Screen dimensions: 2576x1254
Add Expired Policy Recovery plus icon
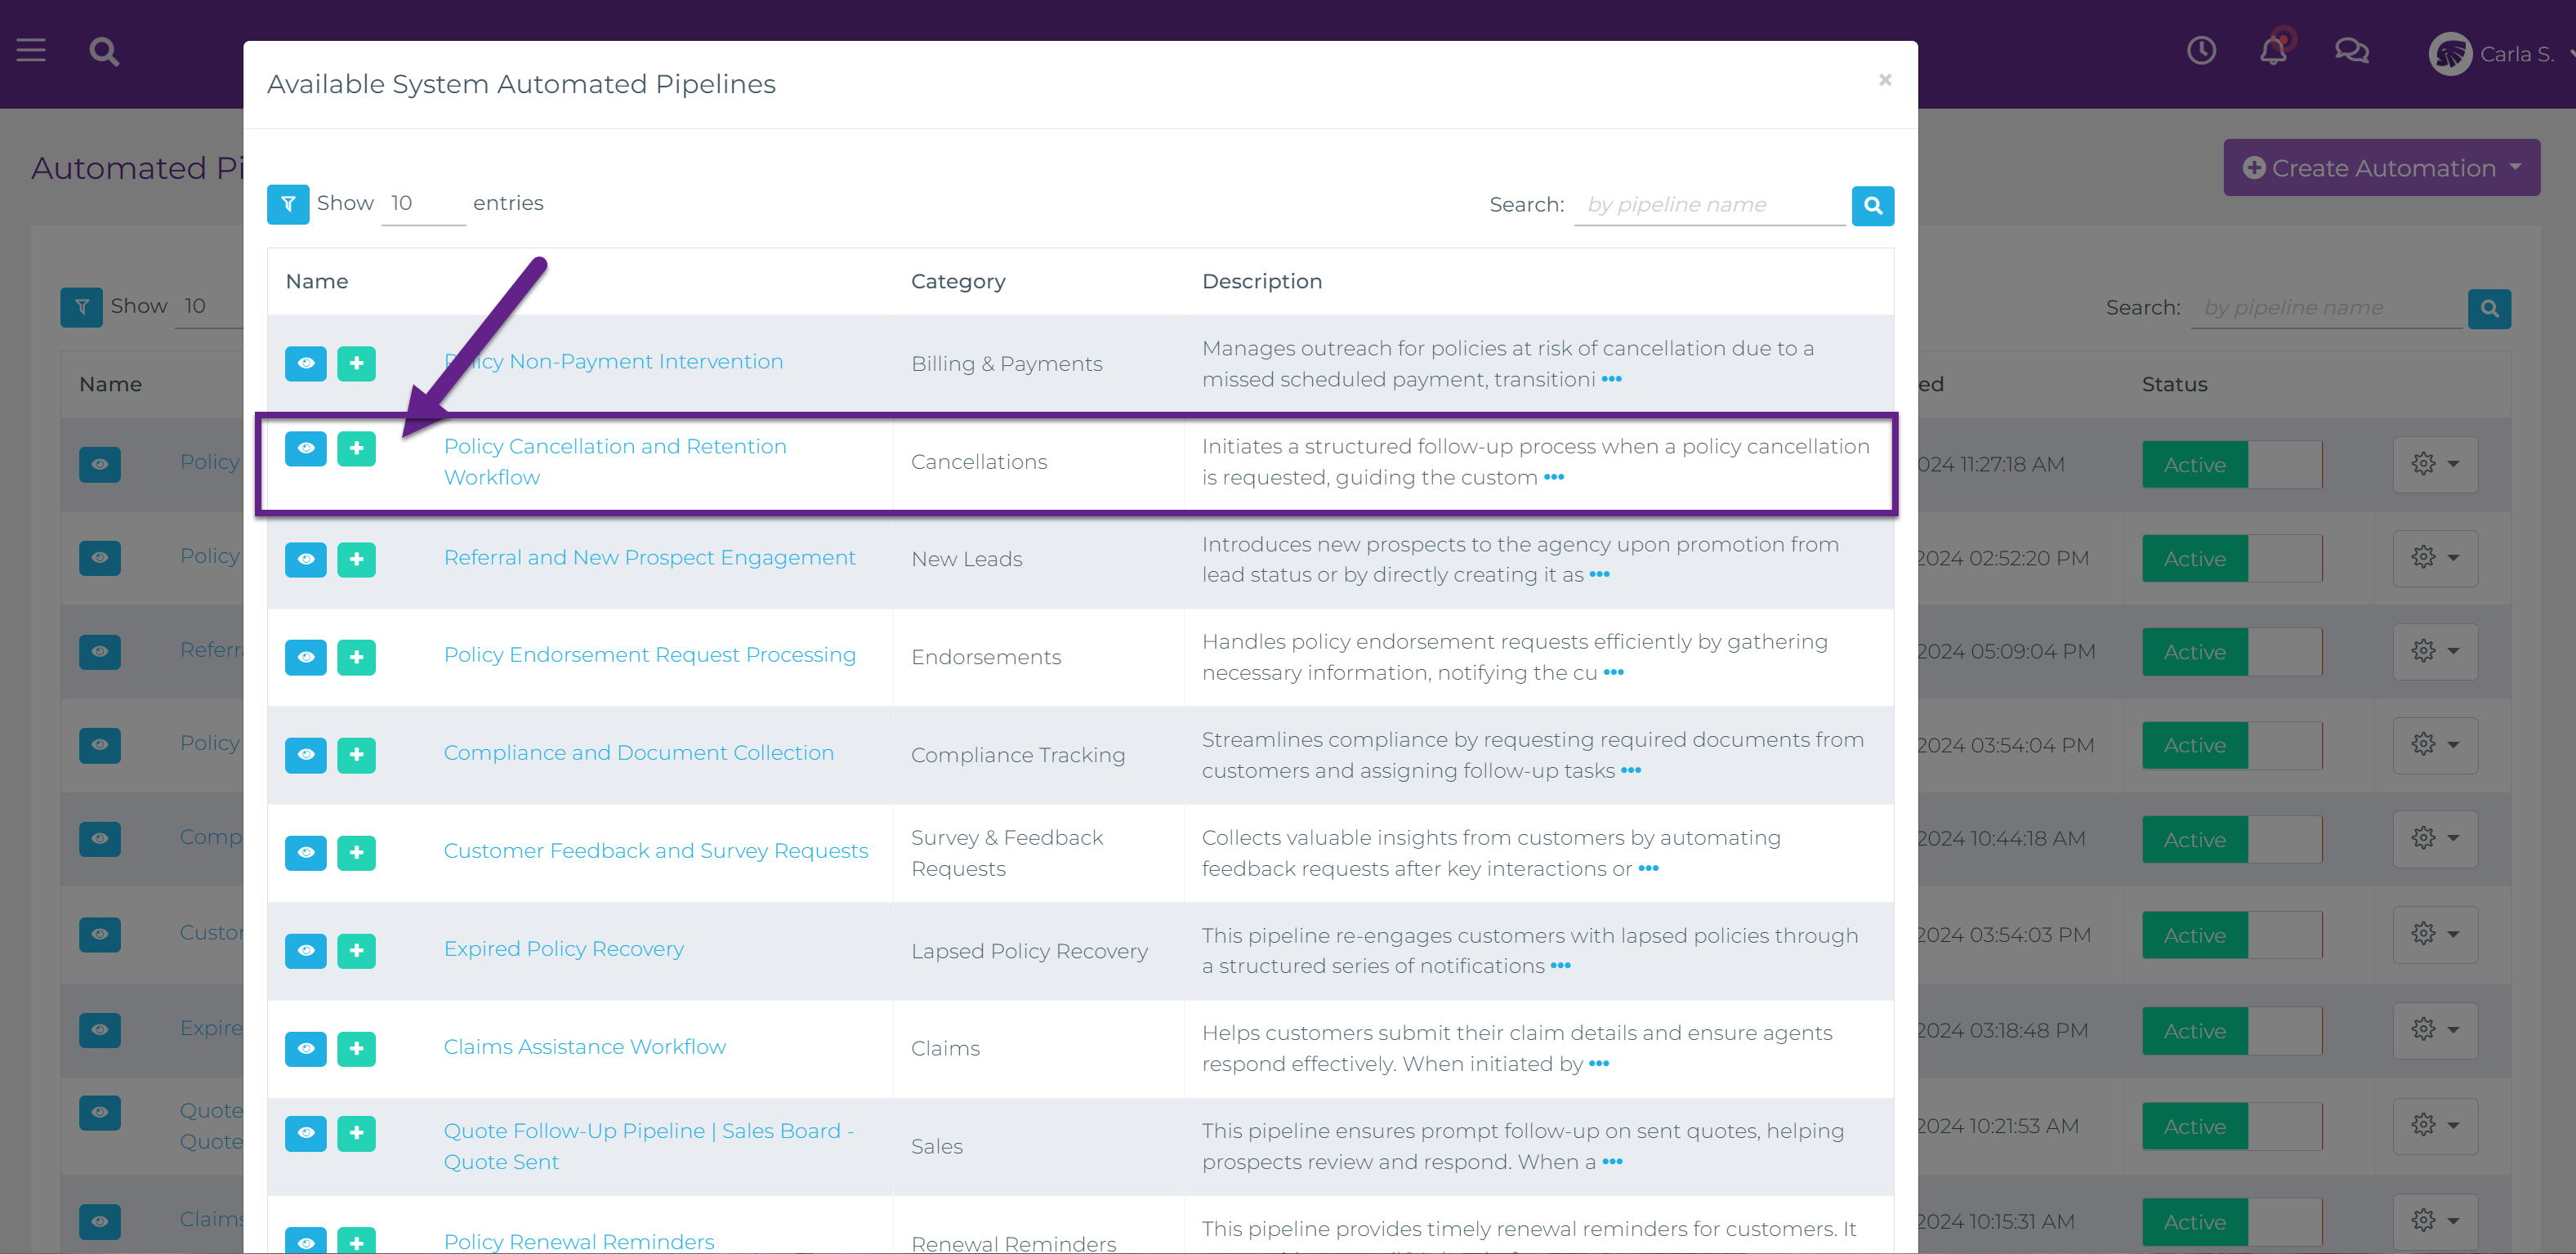tap(356, 952)
